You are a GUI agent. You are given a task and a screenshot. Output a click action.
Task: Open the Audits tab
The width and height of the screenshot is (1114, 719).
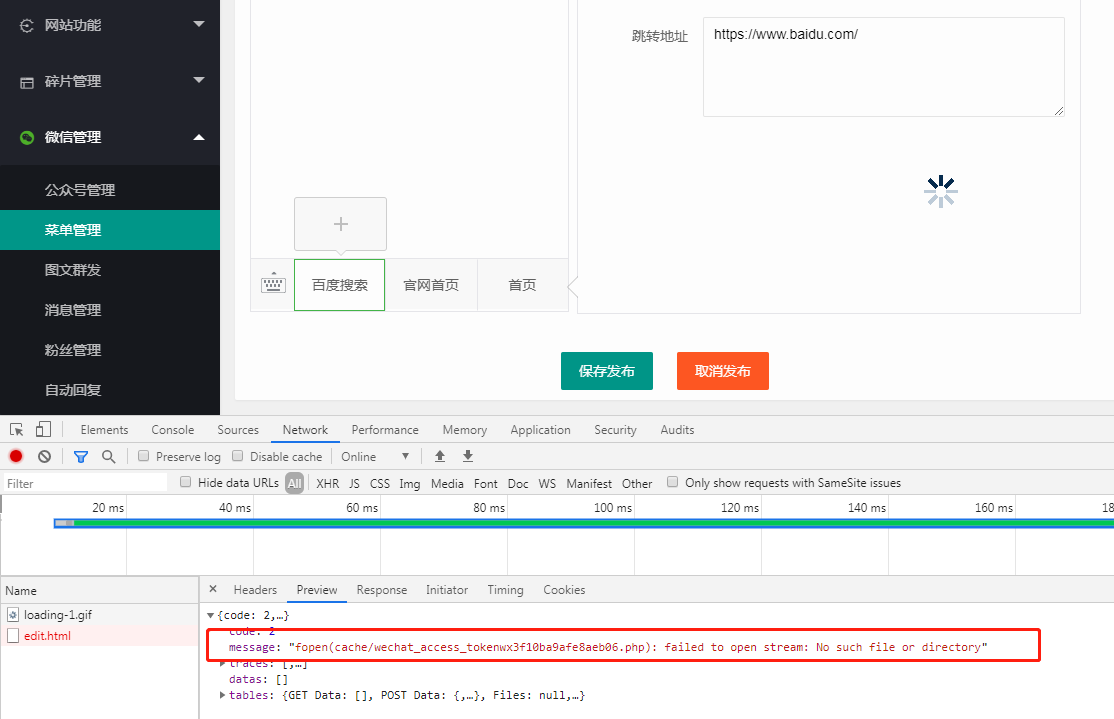677,430
